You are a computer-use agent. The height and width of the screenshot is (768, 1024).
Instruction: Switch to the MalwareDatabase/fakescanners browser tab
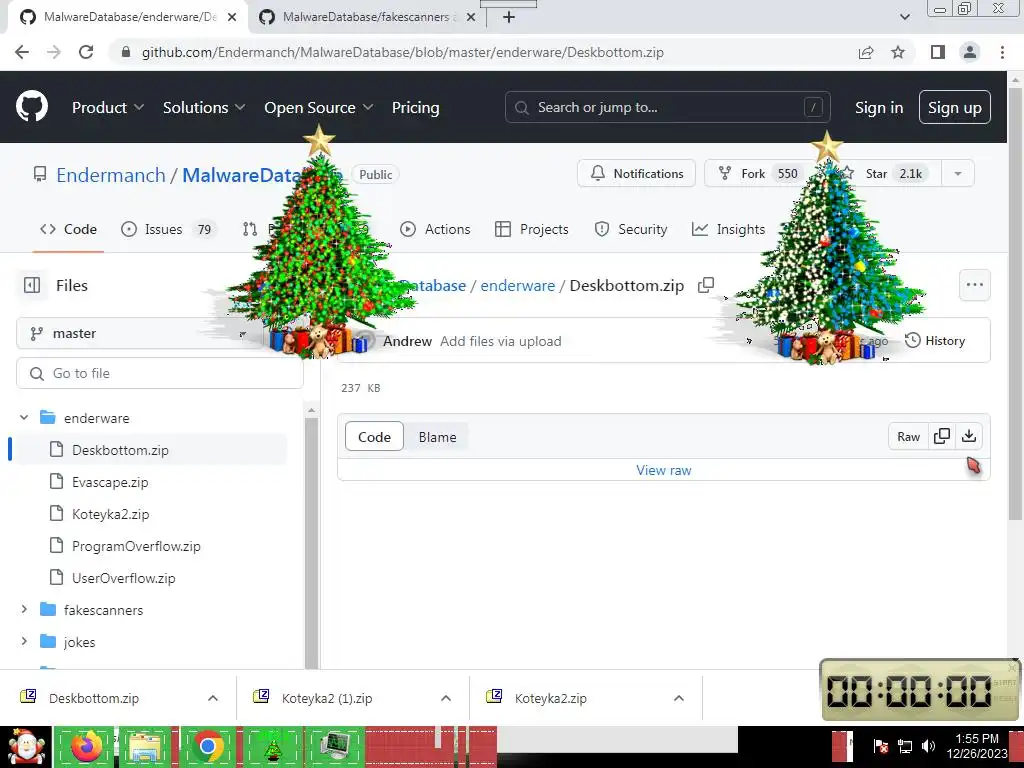[x=366, y=17]
